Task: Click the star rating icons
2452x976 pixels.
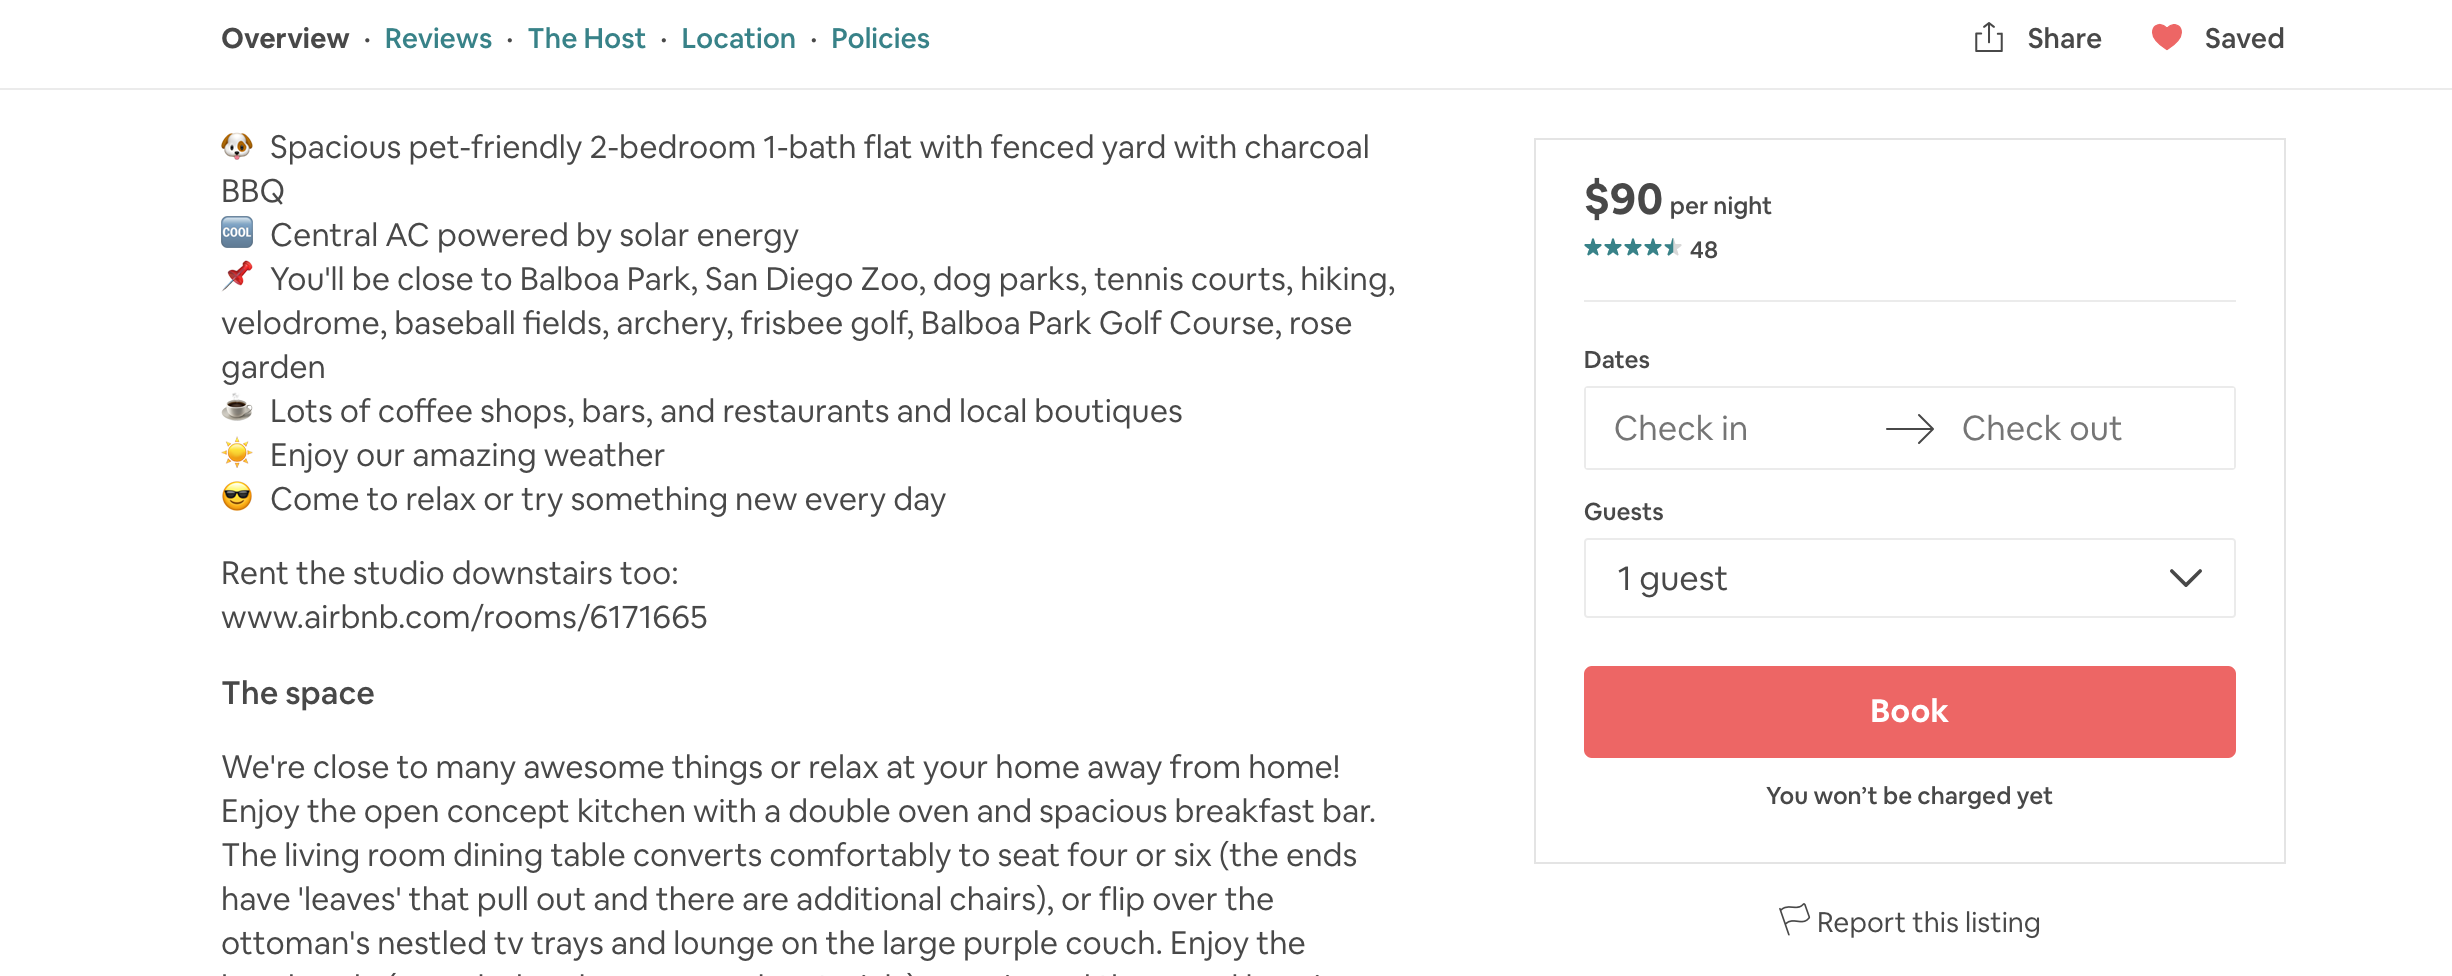Action: 1632,248
